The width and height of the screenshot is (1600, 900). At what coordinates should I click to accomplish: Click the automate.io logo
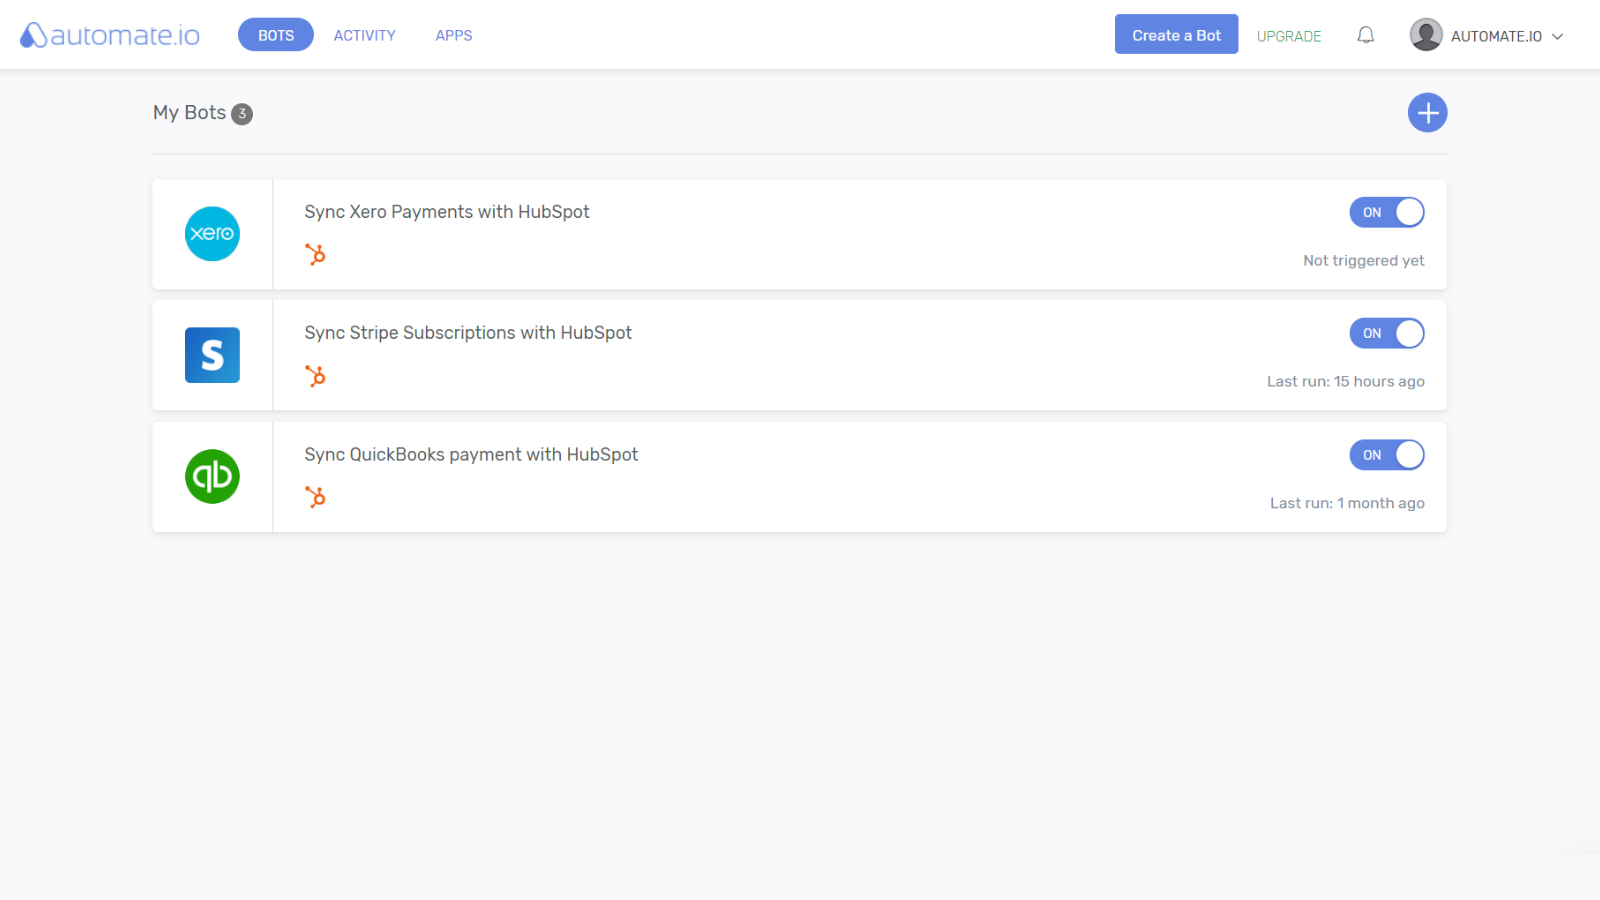pos(110,35)
